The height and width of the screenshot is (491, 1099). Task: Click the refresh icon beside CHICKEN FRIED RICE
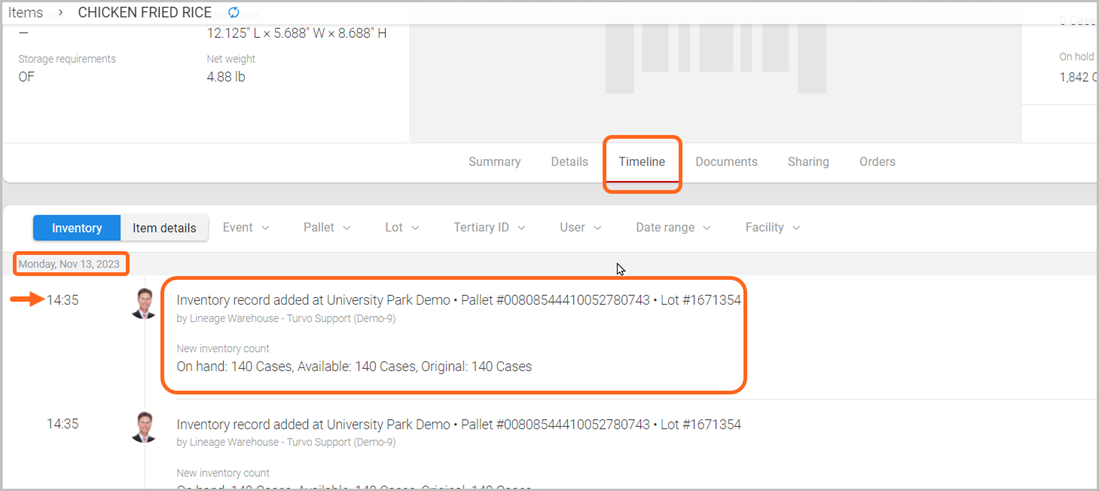(234, 13)
